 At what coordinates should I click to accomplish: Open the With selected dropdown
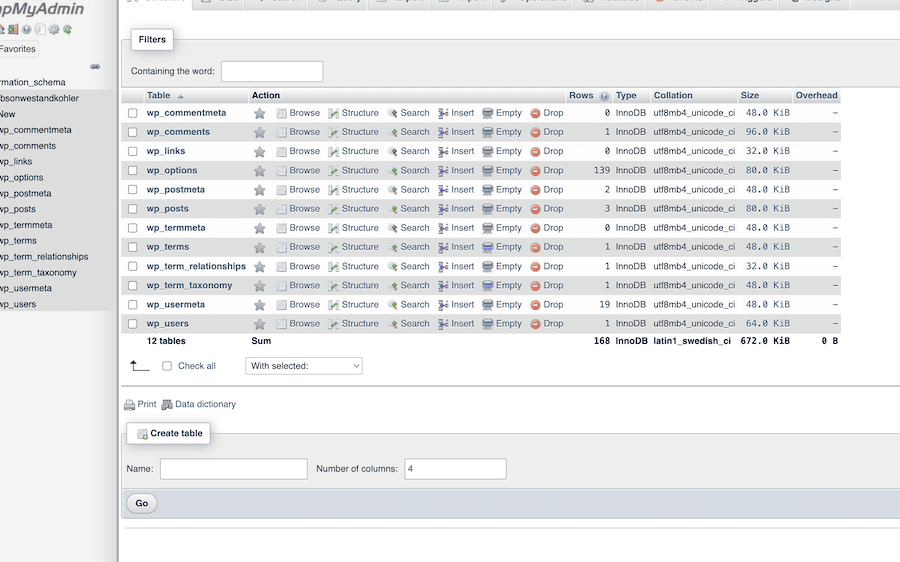point(304,366)
